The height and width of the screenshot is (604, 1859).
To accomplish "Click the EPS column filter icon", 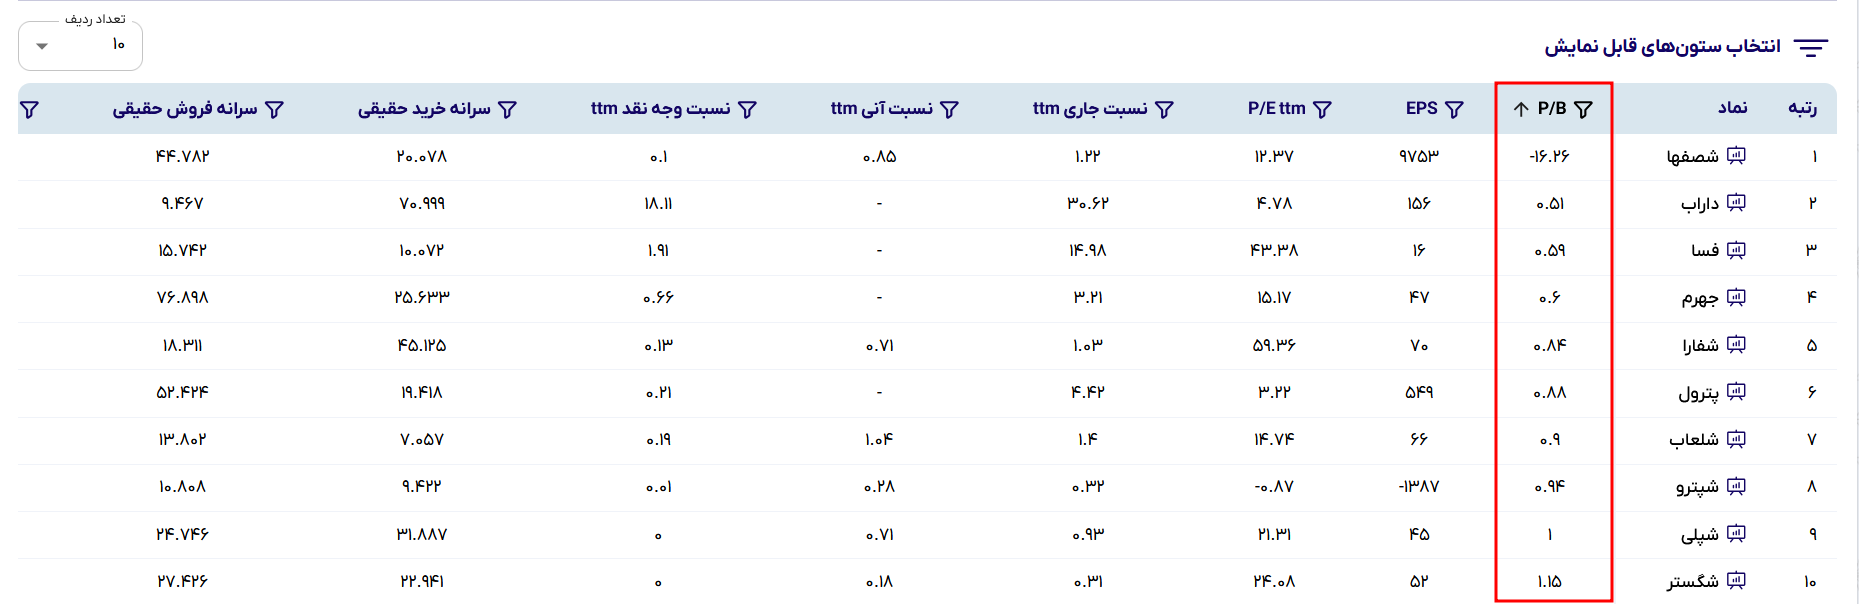I will pyautogui.click(x=1455, y=109).
